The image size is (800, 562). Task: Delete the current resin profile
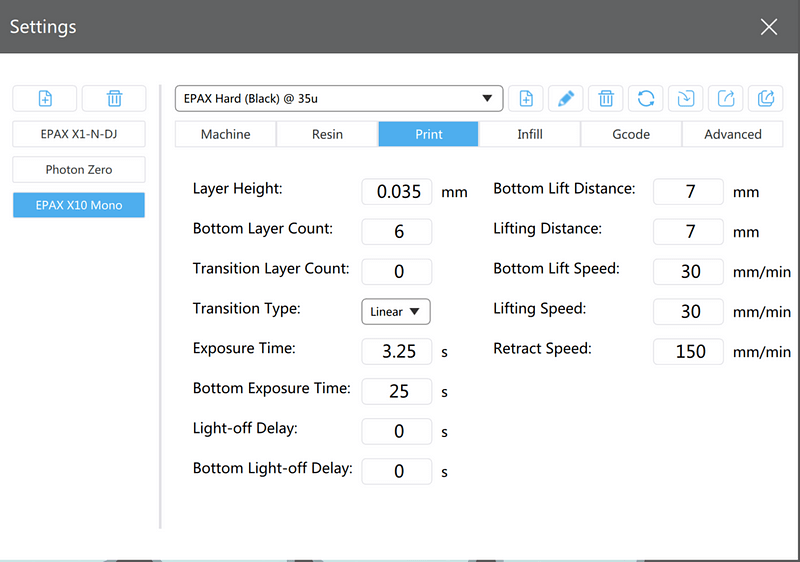tap(606, 98)
